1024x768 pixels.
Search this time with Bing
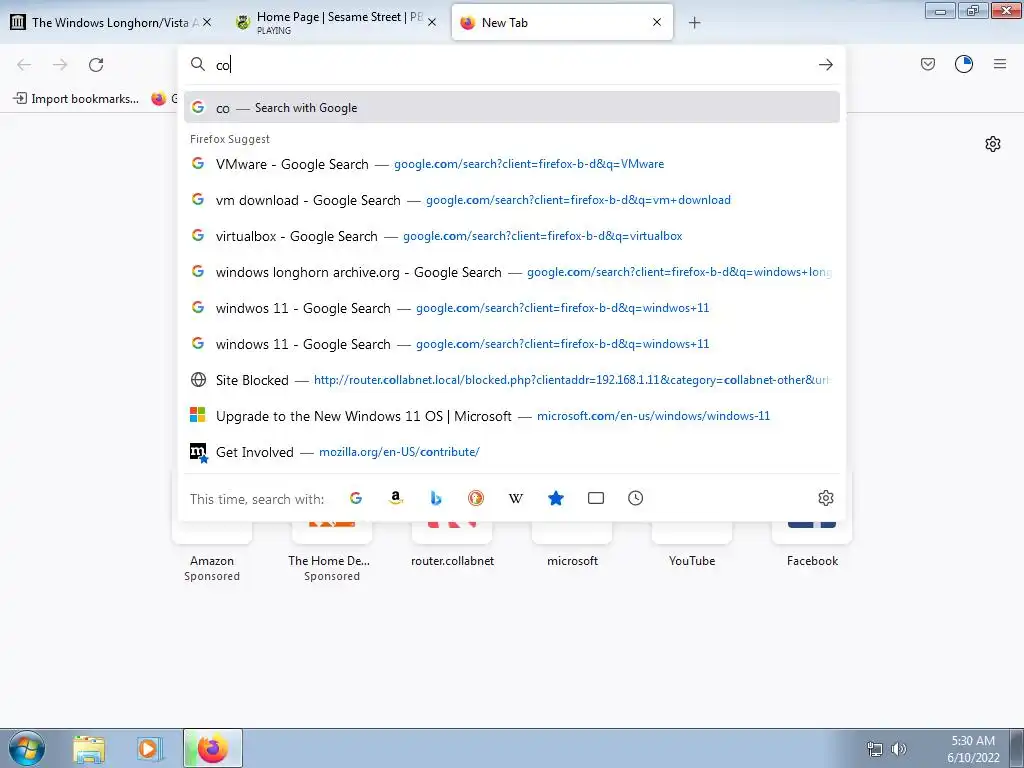click(x=436, y=498)
